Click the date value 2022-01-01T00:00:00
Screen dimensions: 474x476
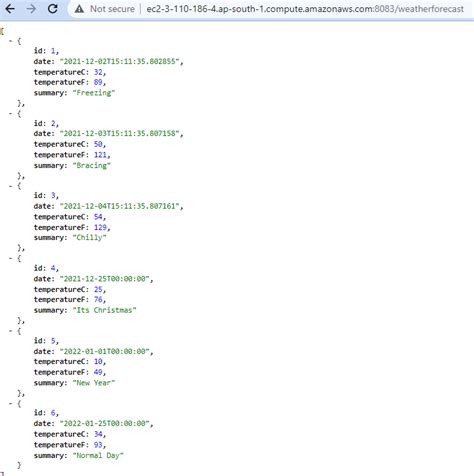pos(105,351)
